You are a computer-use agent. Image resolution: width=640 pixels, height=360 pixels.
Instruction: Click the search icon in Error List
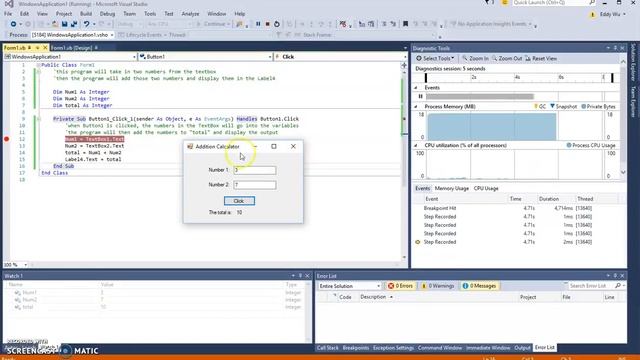[618, 286]
